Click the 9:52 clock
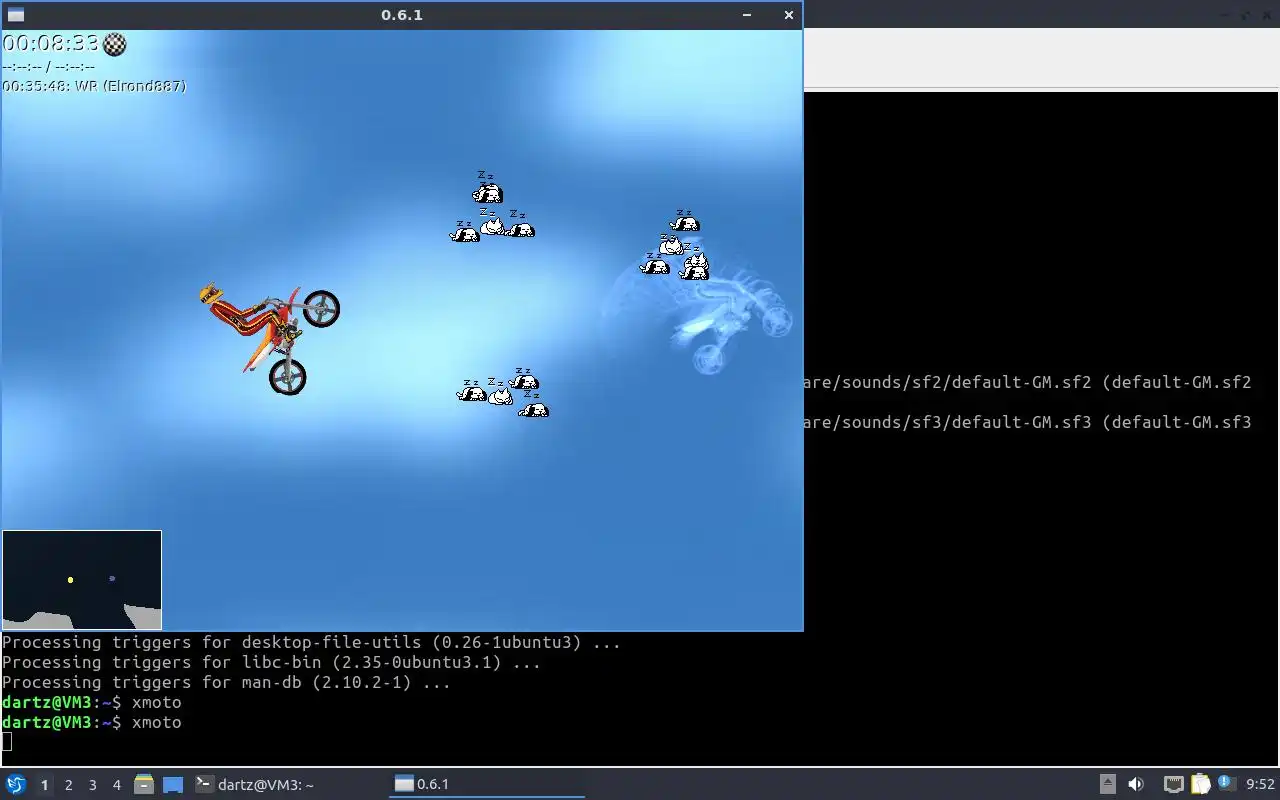This screenshot has height=800, width=1280. (1260, 784)
